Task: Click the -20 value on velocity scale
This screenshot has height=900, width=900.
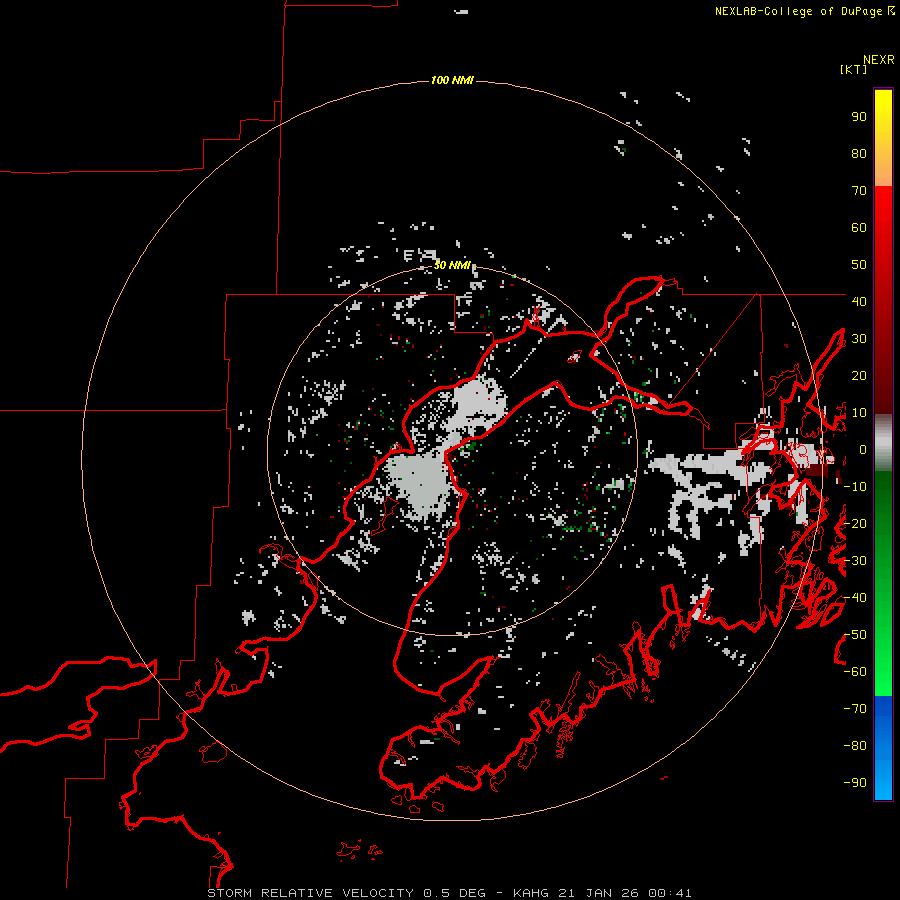Action: (855, 524)
